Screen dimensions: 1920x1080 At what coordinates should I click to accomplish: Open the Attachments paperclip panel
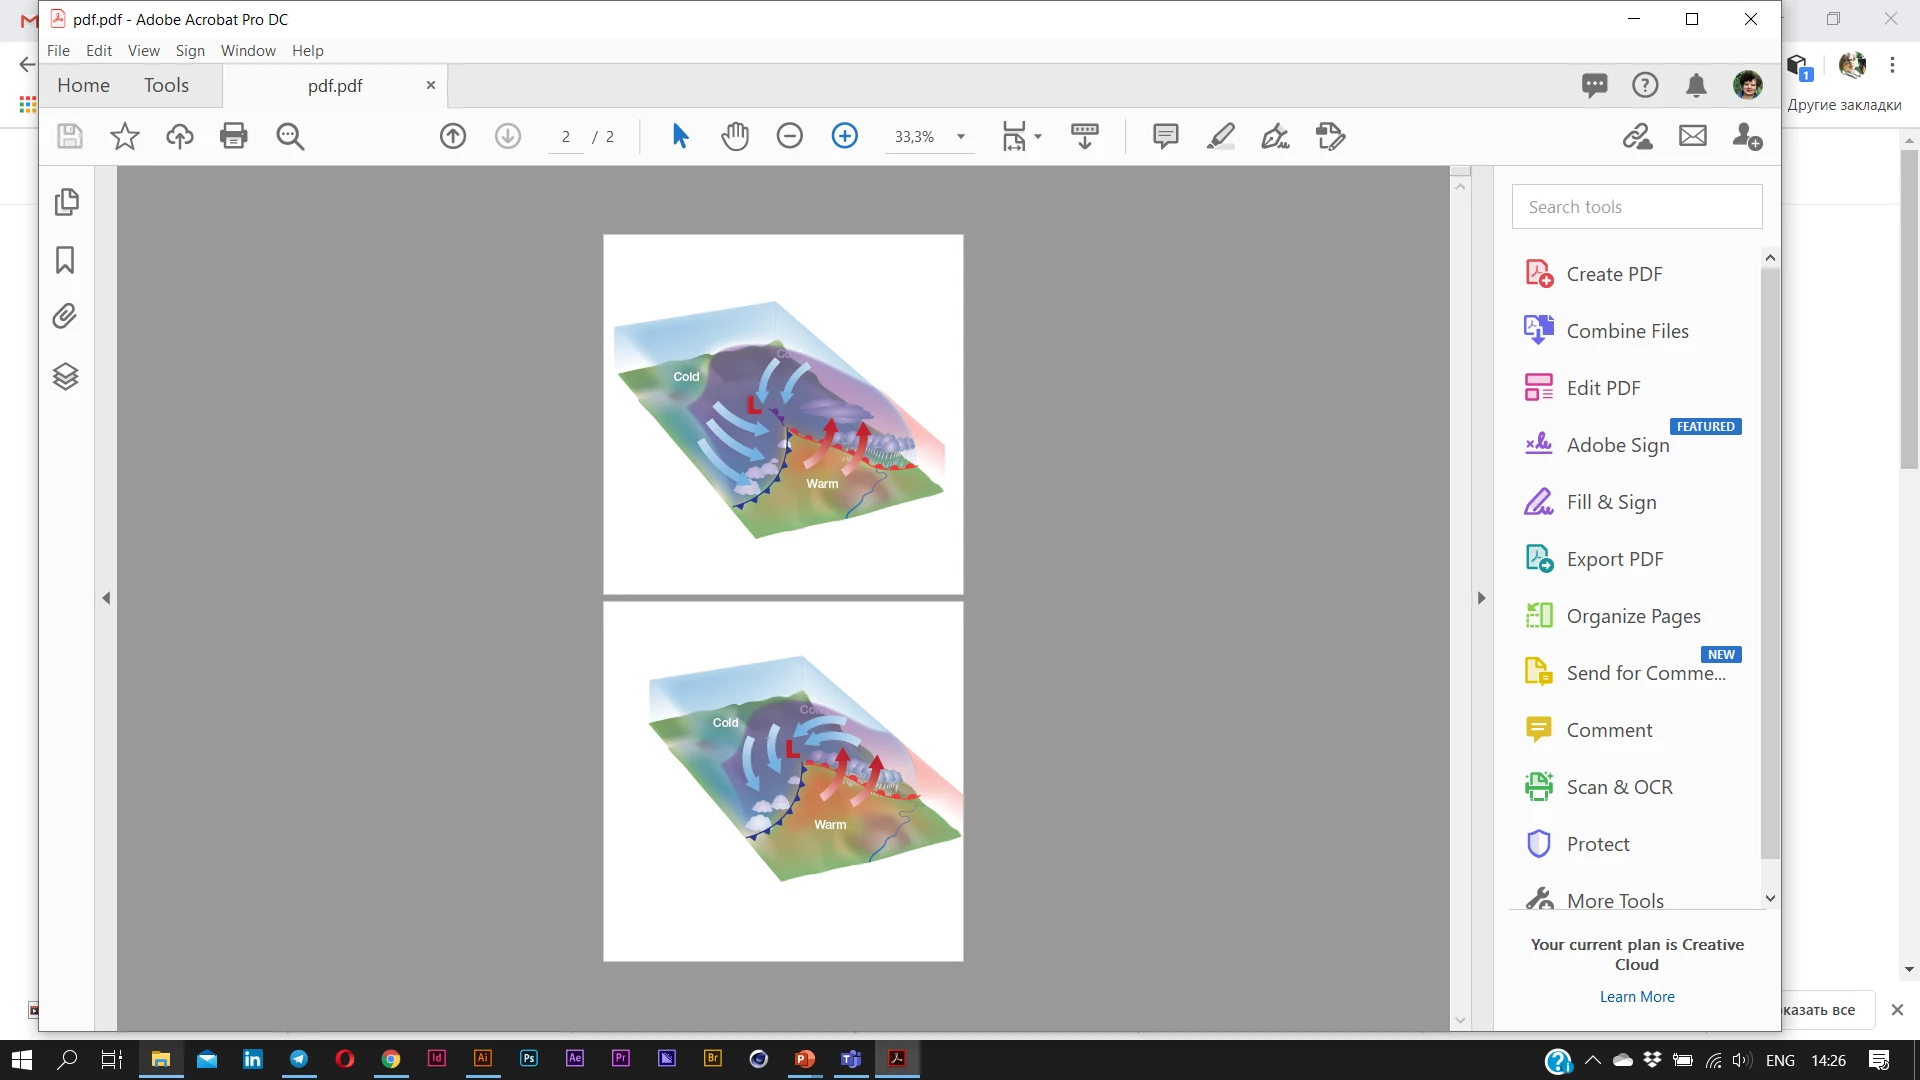click(x=65, y=317)
